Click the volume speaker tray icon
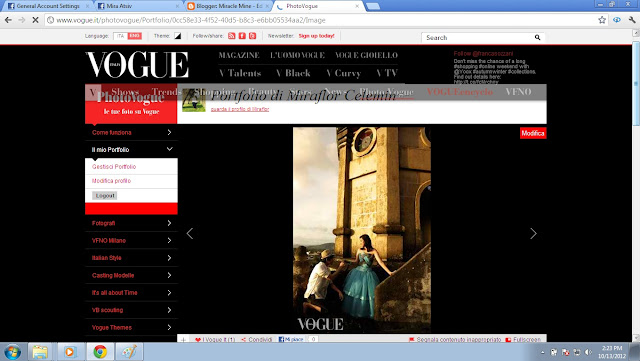Screen dimensions: 640x361 (x=588, y=352)
